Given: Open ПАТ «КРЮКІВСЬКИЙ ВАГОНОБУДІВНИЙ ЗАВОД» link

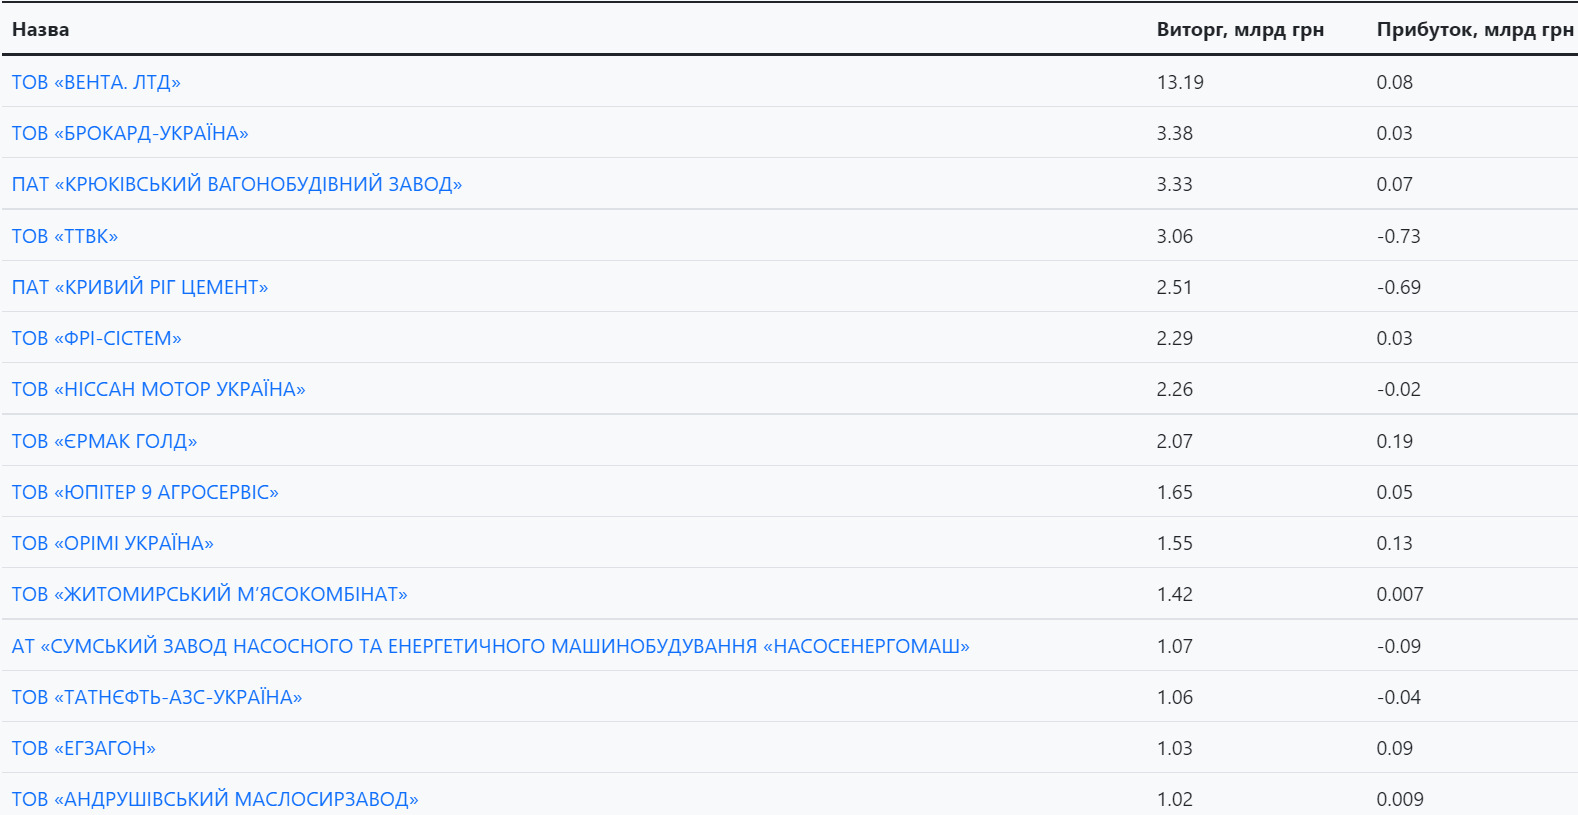Looking at the screenshot, I should tap(237, 184).
